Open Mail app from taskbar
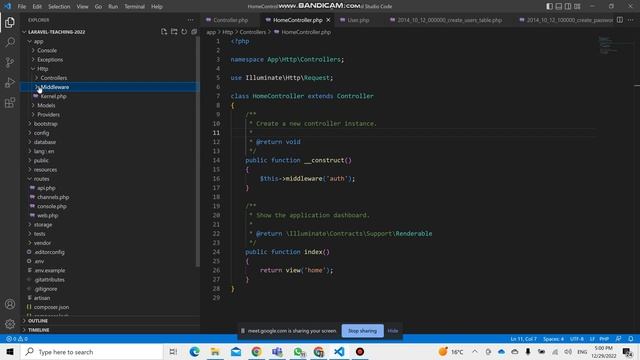This screenshot has width=640, height=360. [x=236, y=351]
